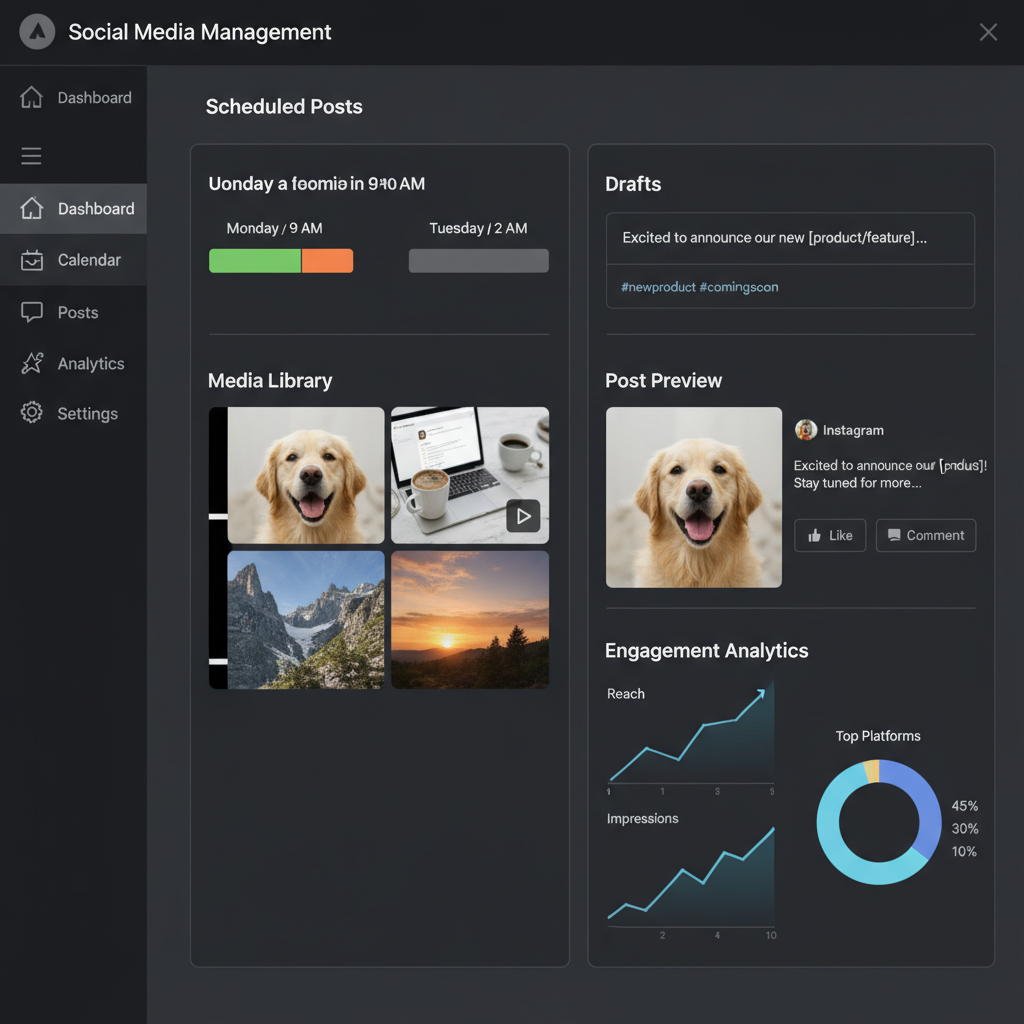Select the highlighted Dashboard menu item

[x=74, y=208]
